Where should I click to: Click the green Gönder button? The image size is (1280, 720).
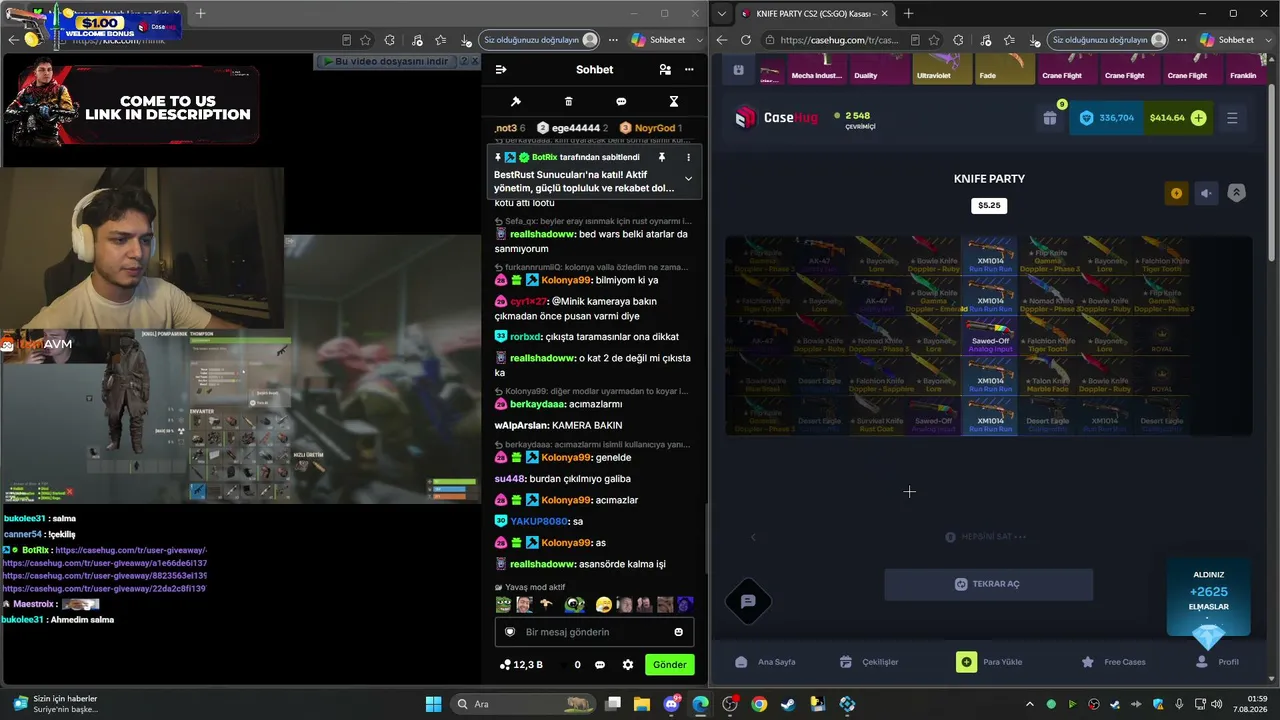coord(670,665)
